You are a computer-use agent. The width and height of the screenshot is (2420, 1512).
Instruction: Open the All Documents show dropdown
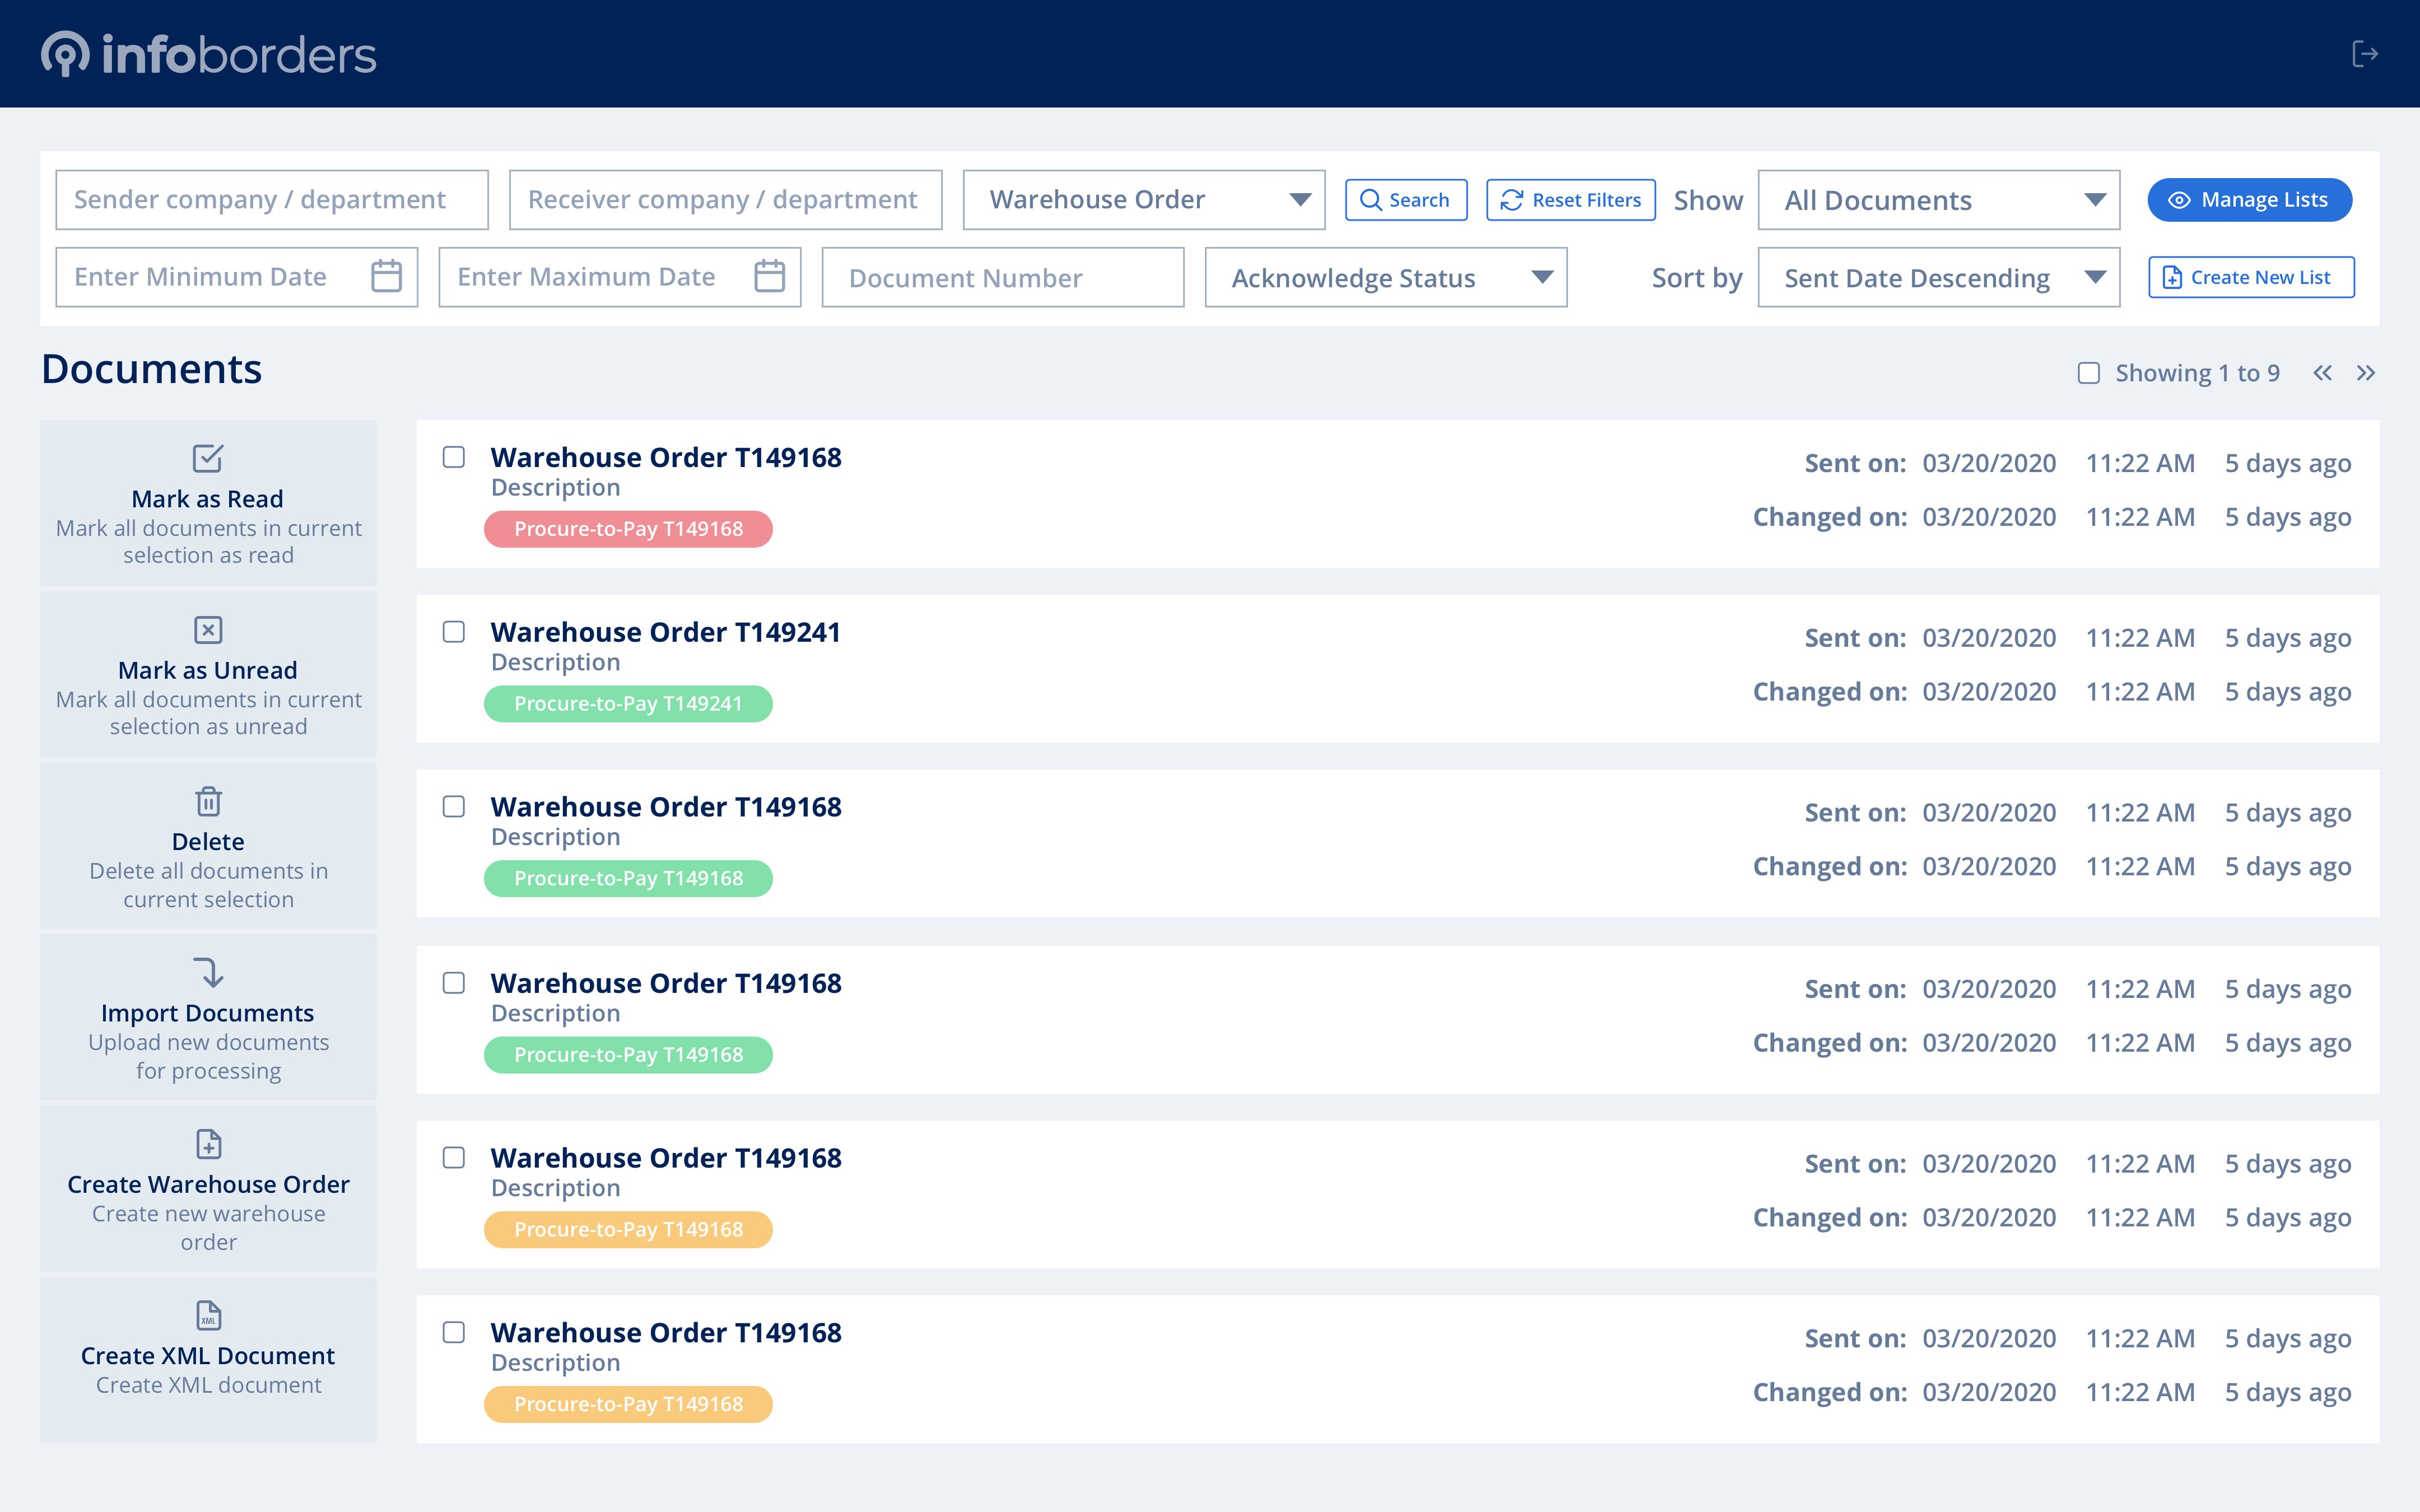(1938, 200)
